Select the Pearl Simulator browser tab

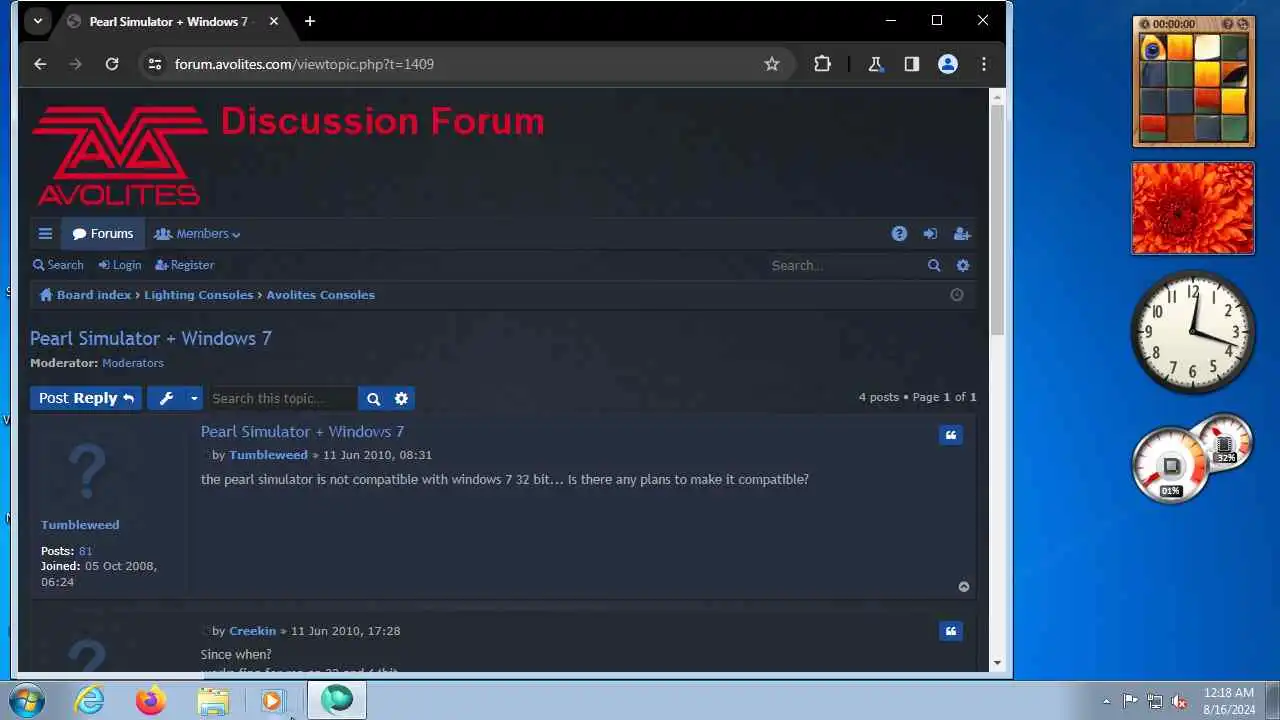[168, 21]
